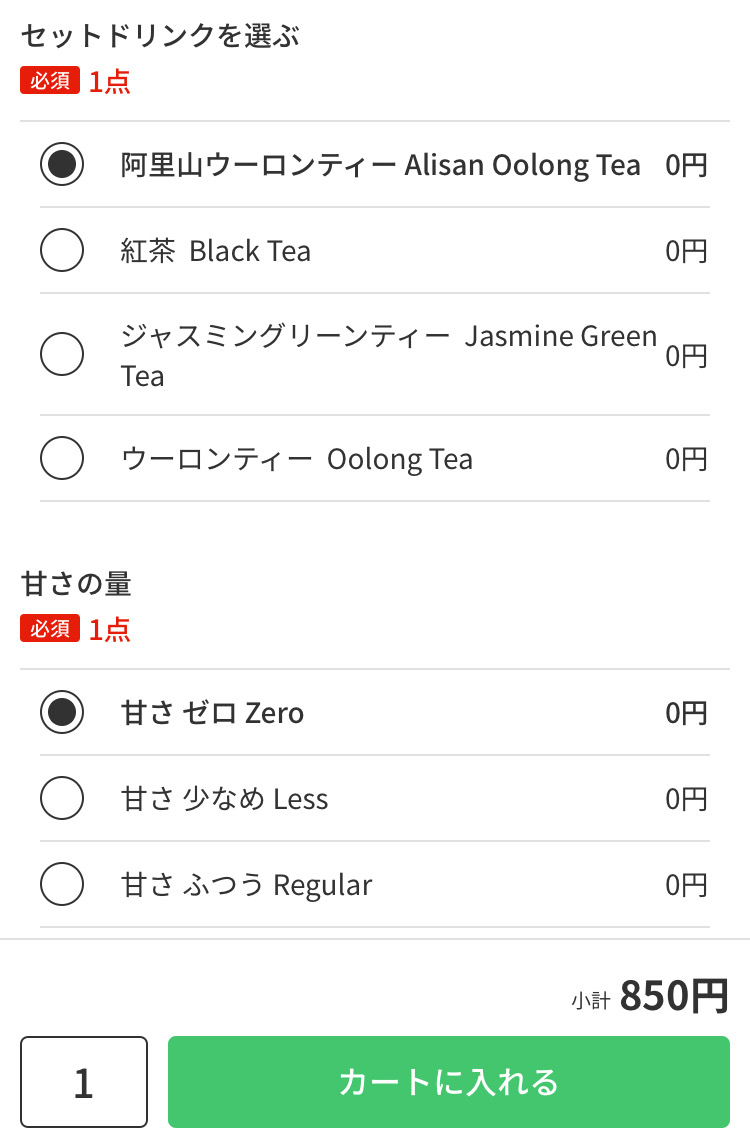
Task: Set sweetness to ゼロ Zero radio button
Action: click(62, 713)
